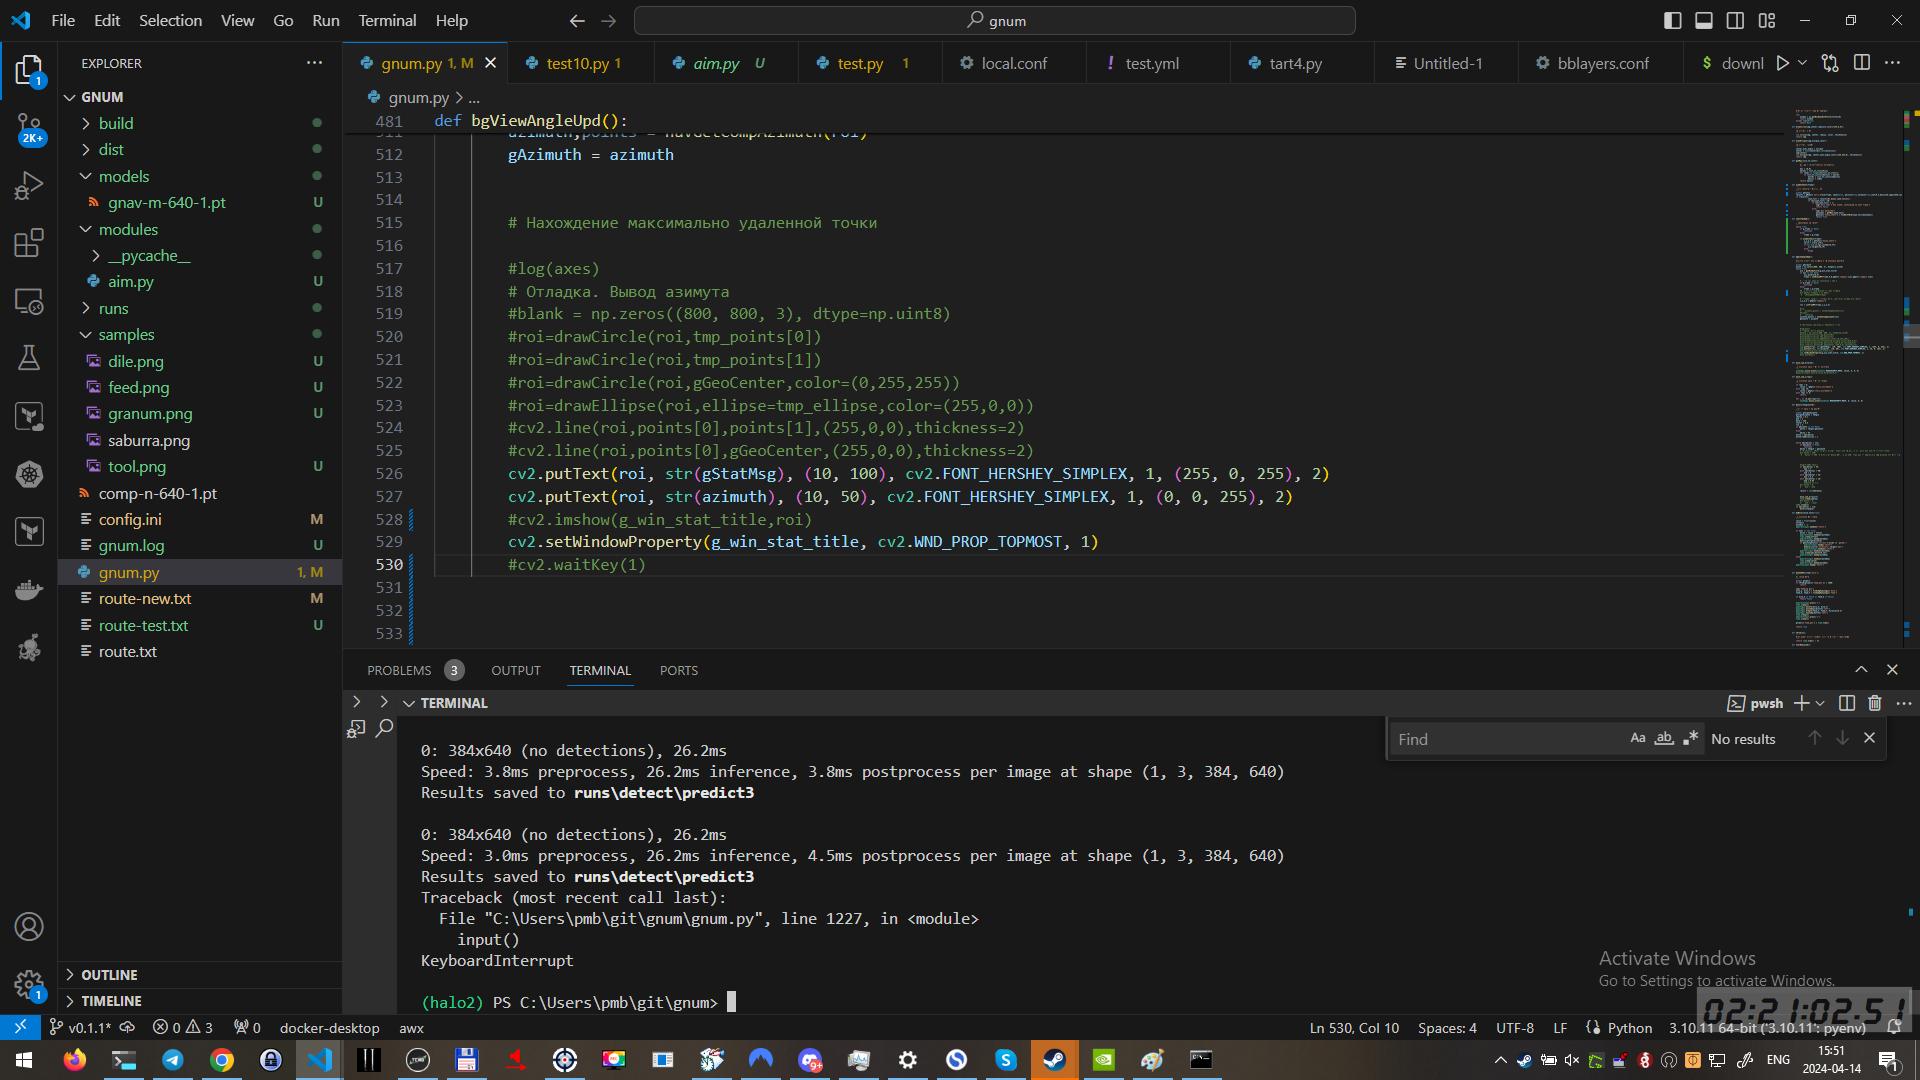Viewport: 1920px width, 1080px height.
Task: Open Run and Debug view
Action: (29, 186)
